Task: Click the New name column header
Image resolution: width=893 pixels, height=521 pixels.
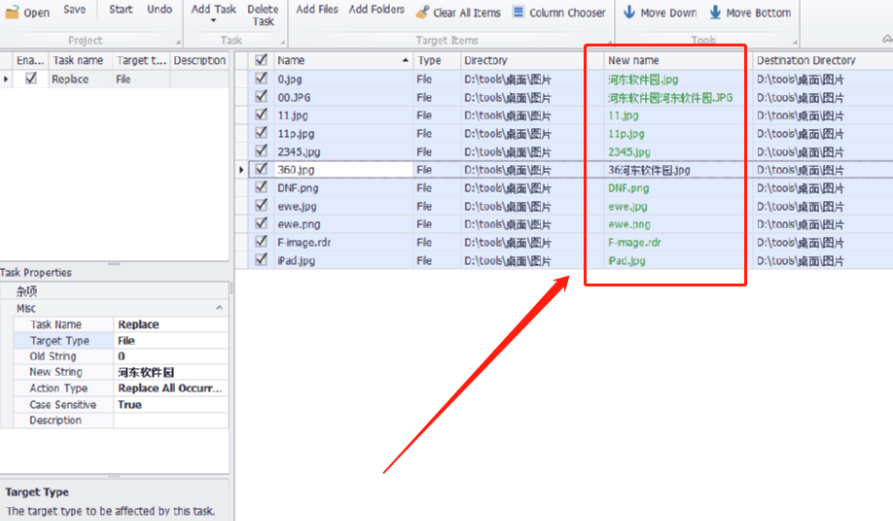Action: [x=678, y=60]
